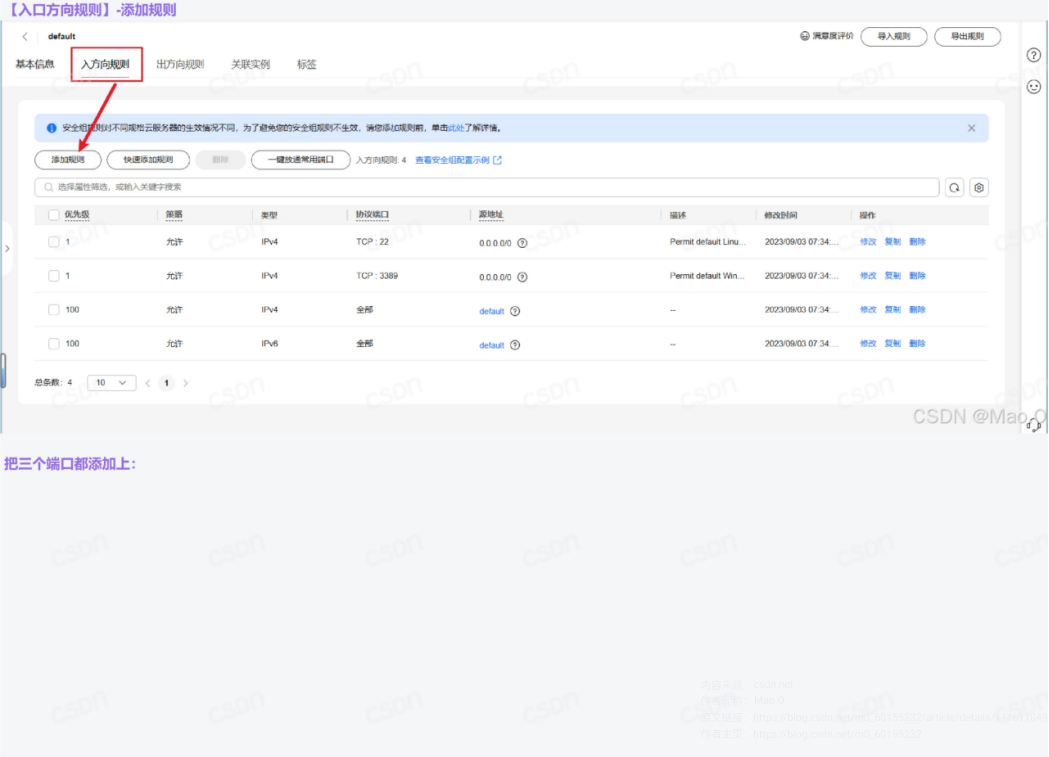Click the disabled 删除 button in toolbar
The height and width of the screenshot is (757, 1049).
tap(220, 160)
